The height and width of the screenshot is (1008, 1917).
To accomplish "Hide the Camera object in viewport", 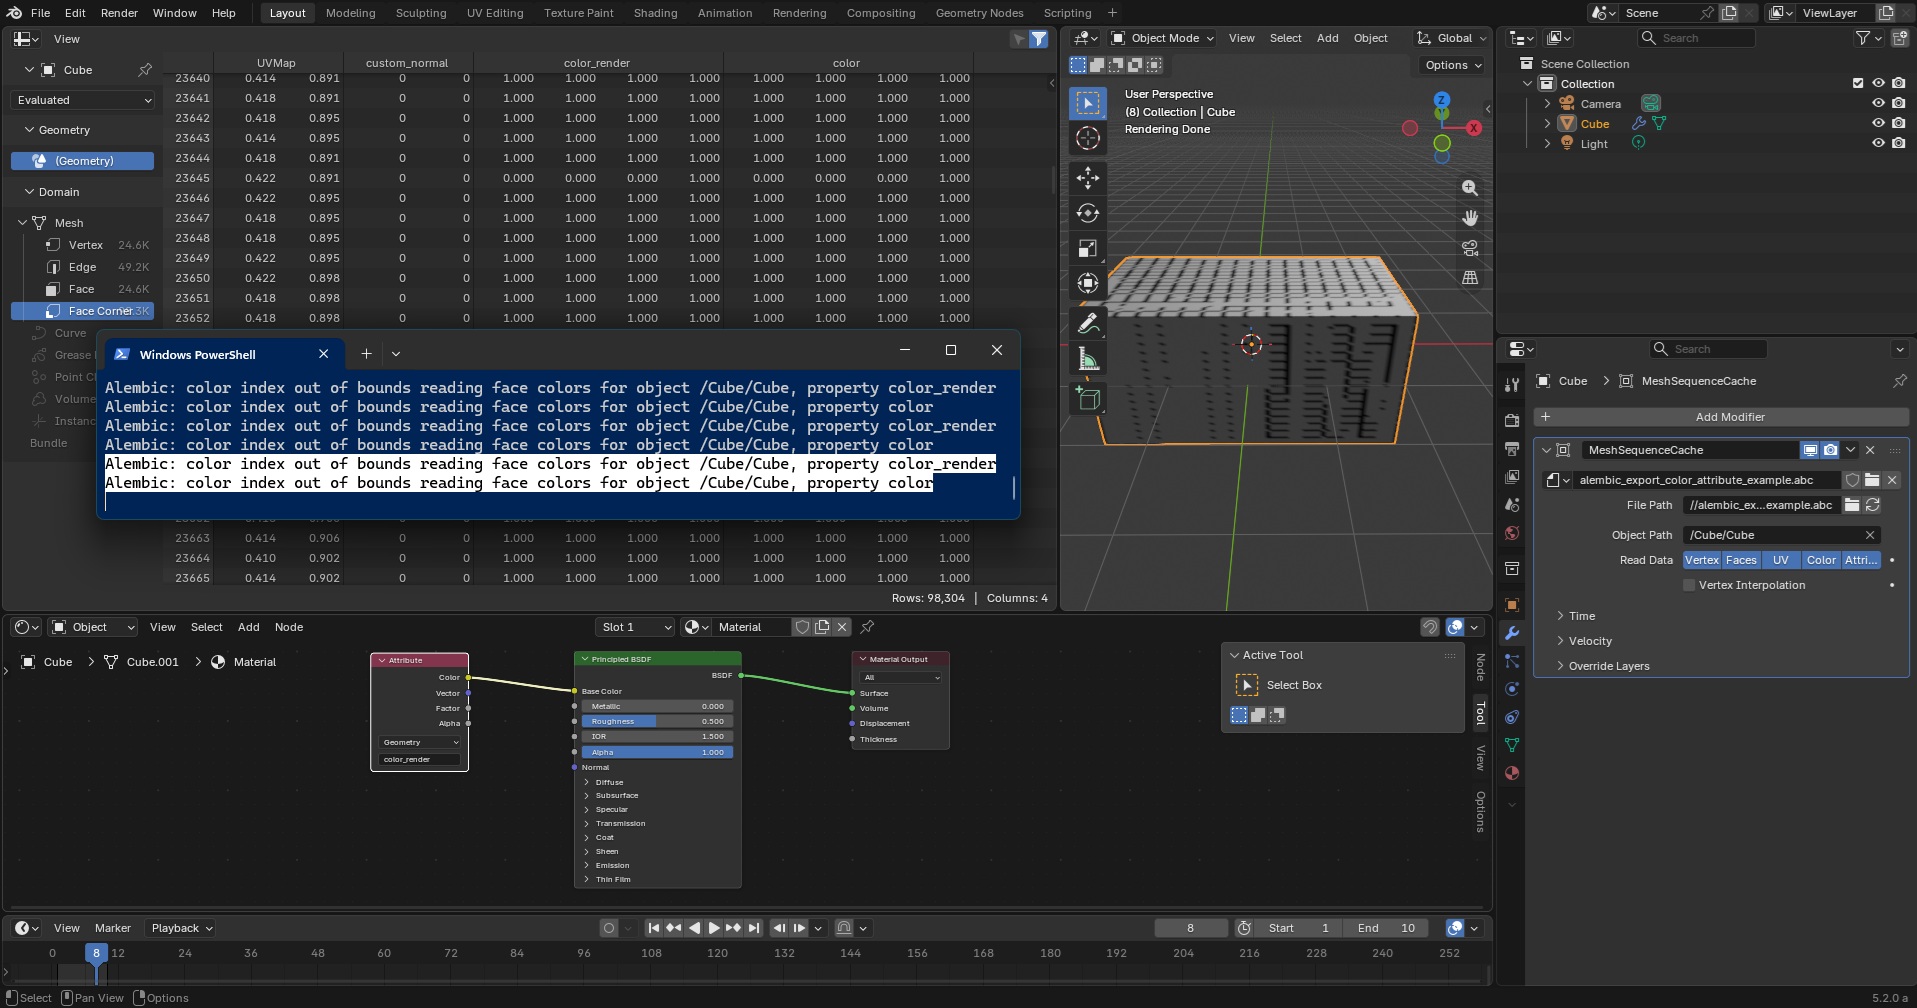I will pos(1878,103).
